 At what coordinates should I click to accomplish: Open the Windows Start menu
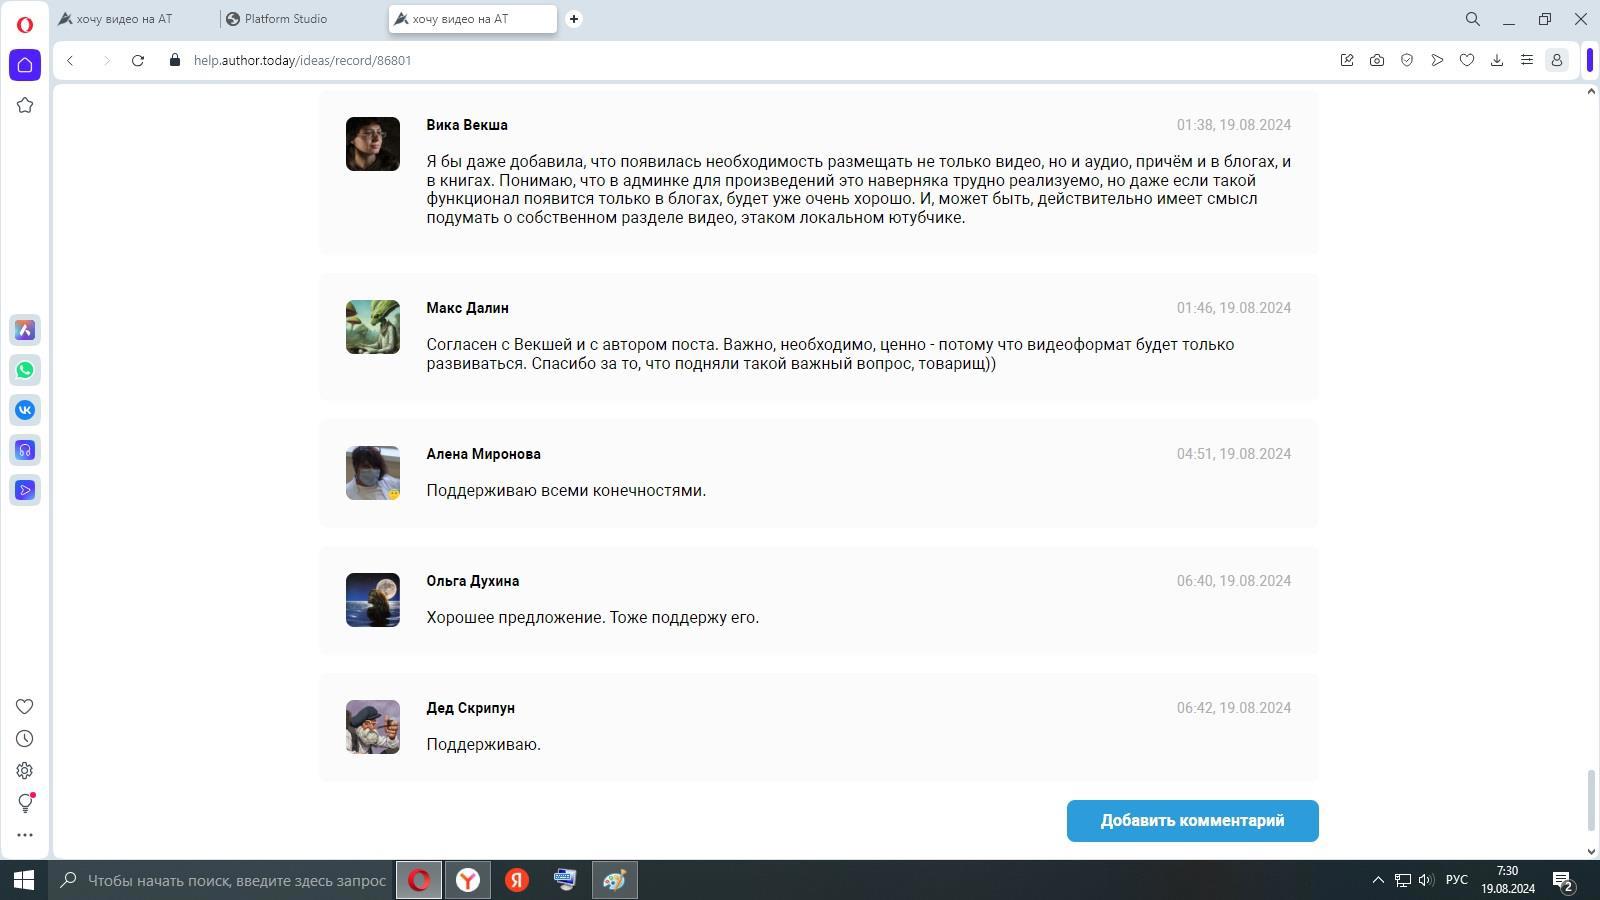pyautogui.click(x=24, y=880)
